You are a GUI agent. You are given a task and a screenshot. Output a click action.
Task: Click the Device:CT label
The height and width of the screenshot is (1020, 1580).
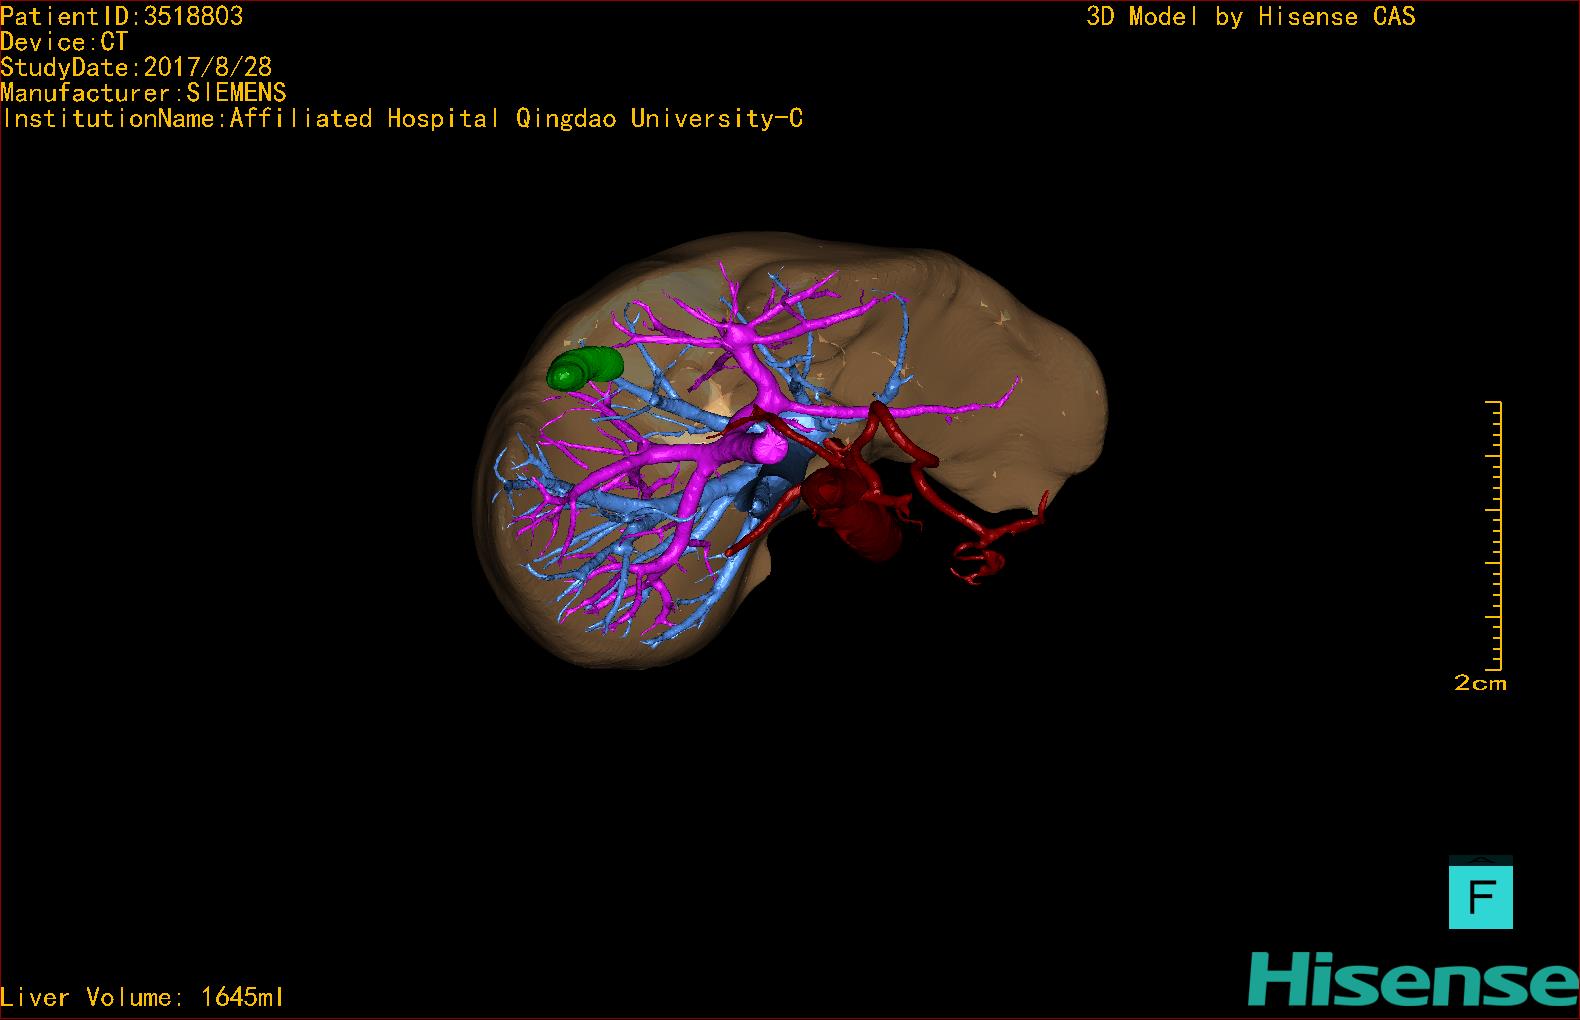click(64, 42)
